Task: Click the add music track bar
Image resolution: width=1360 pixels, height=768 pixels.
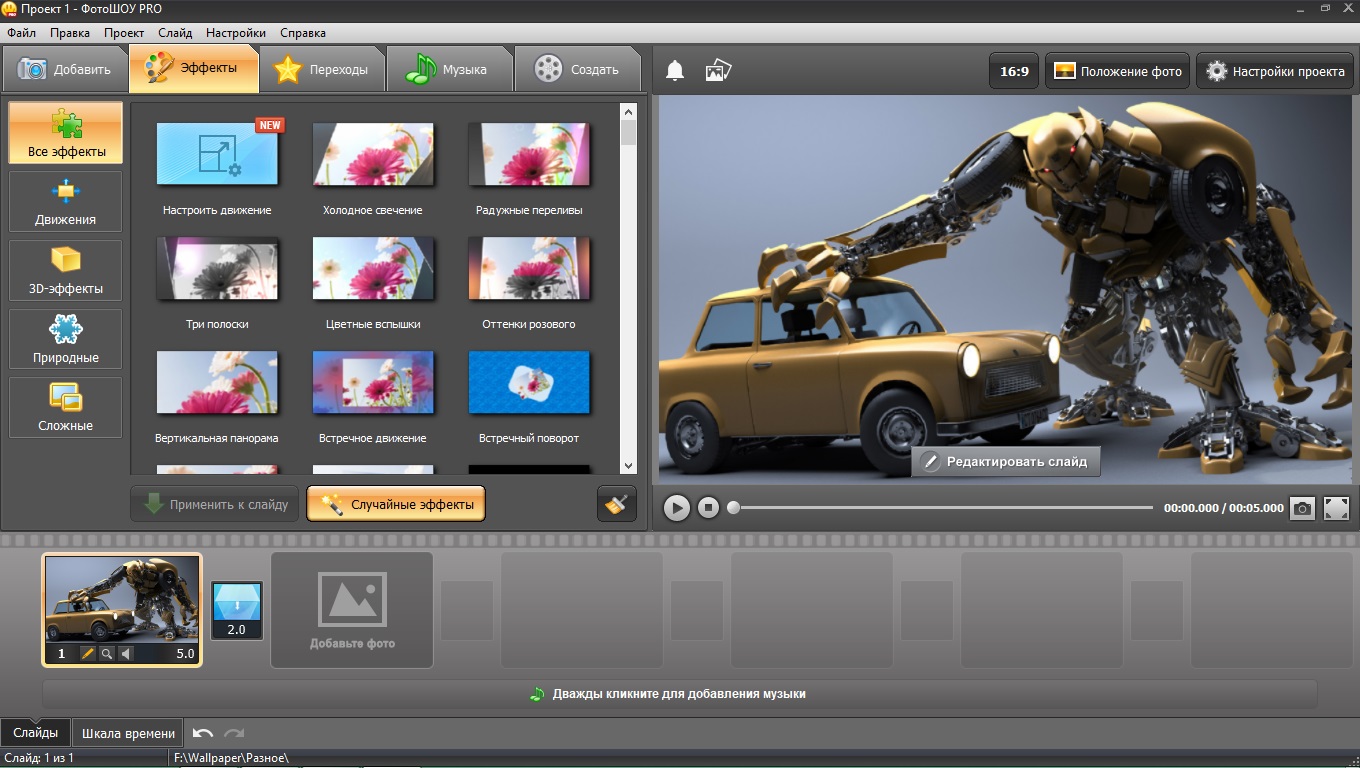Action: [680, 694]
